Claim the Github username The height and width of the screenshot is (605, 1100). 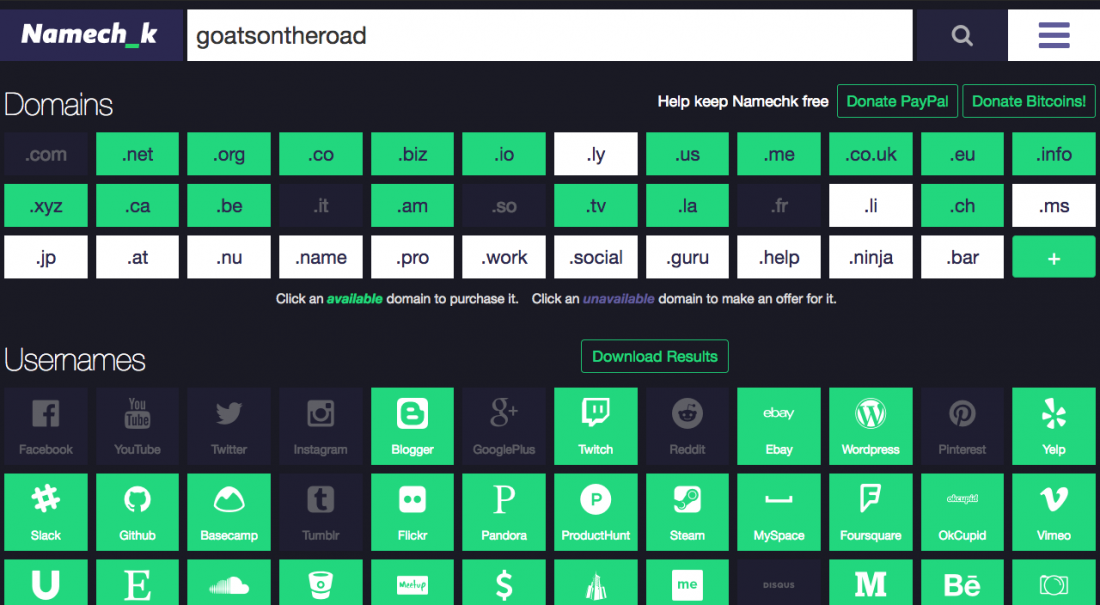[x=138, y=512]
